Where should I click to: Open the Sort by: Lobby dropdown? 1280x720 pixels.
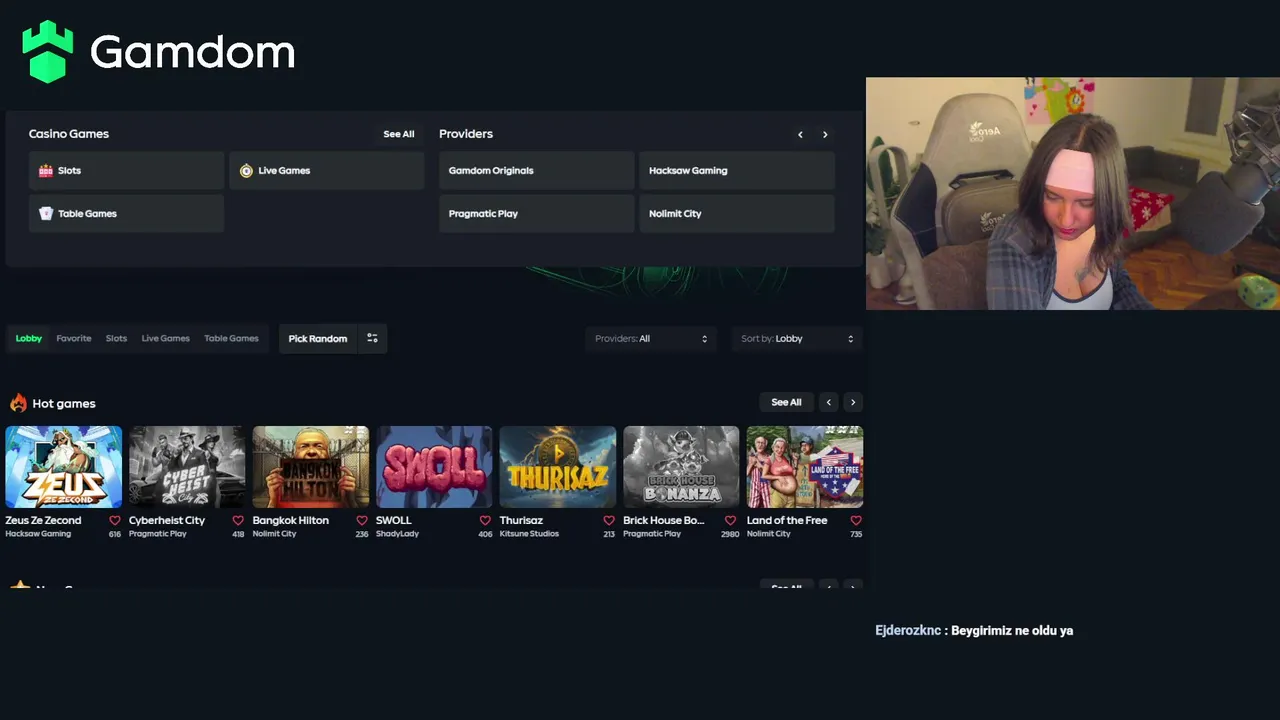pos(797,339)
